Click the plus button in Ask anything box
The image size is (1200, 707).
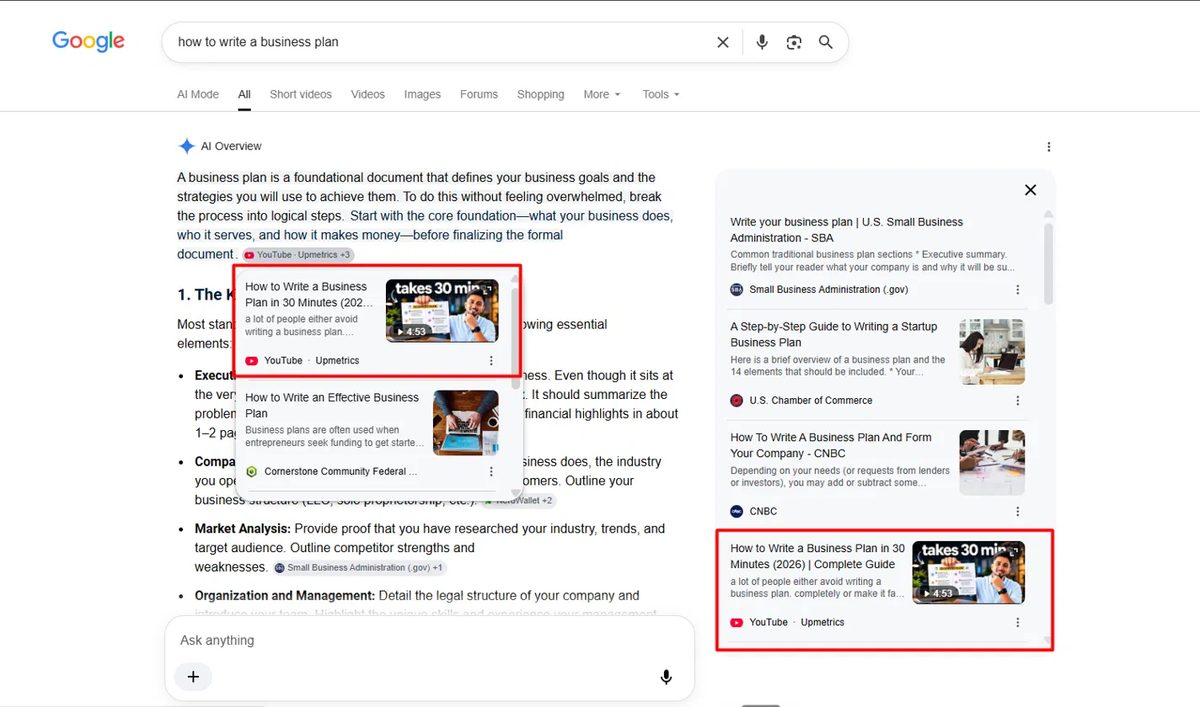[193, 677]
